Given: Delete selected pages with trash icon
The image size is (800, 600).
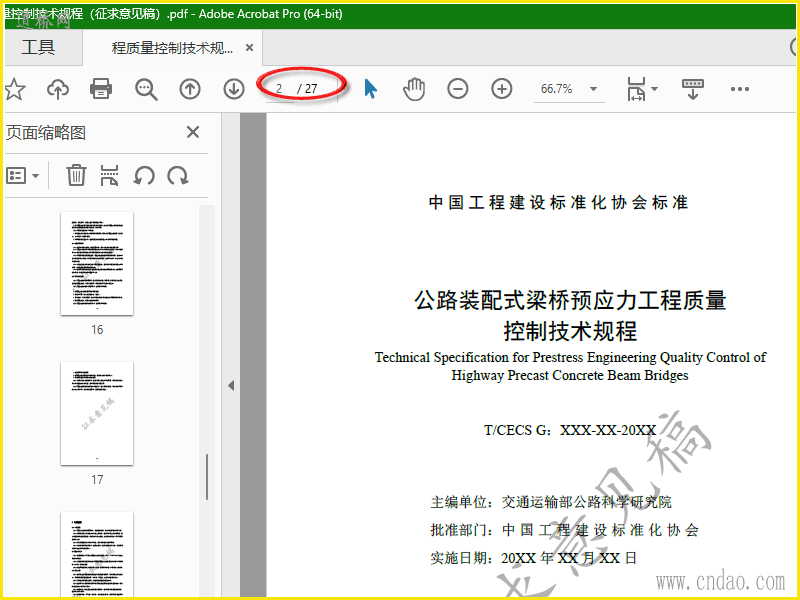Looking at the screenshot, I should pos(76,175).
